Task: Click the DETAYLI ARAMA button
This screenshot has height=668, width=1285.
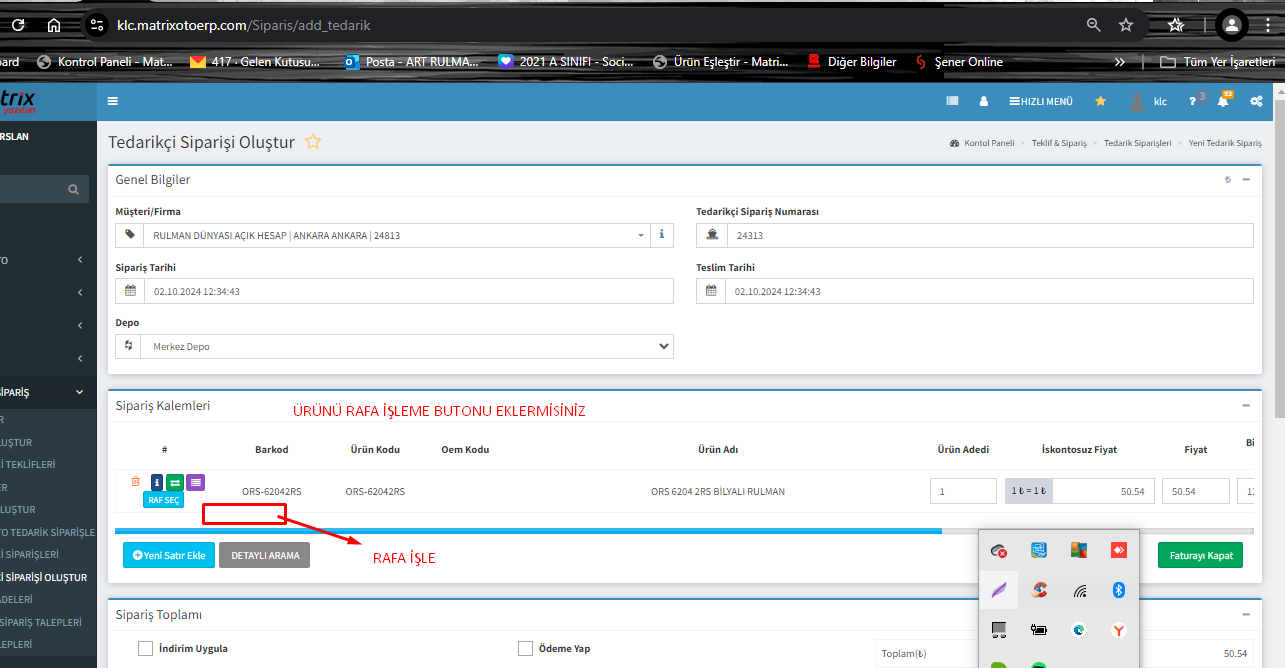Action: (265, 555)
